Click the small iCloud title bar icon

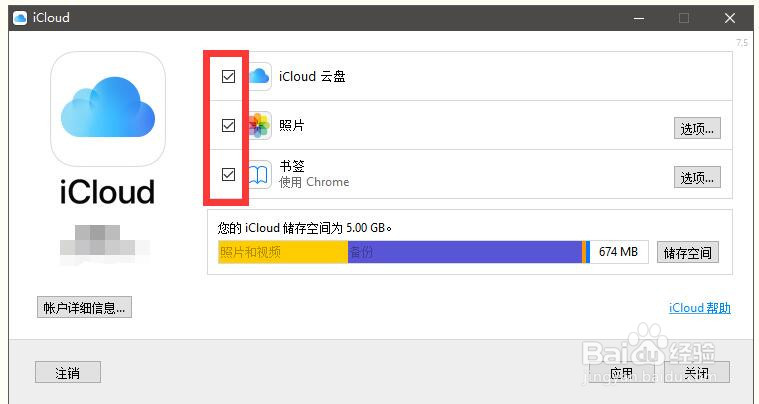point(19,18)
